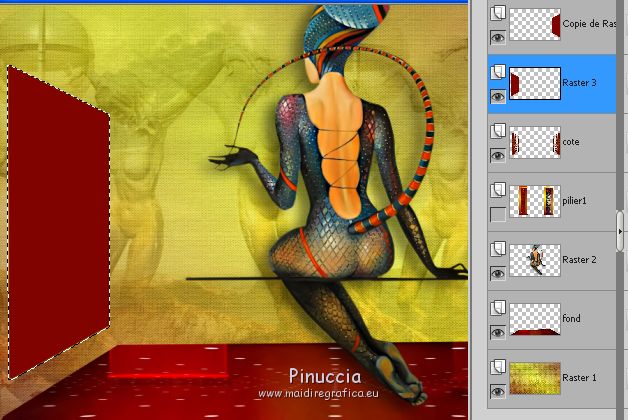Click layer type icon of pilier1

tap(498, 189)
